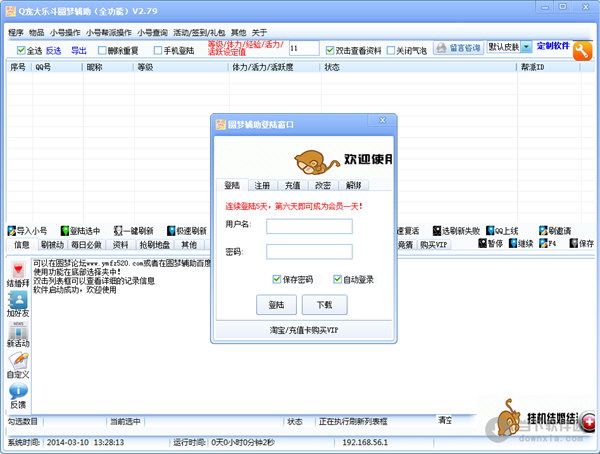Image resolution: width=600 pixels, height=454 pixels.
Task: Open the 加好友 sidebar icon
Action: [17, 300]
